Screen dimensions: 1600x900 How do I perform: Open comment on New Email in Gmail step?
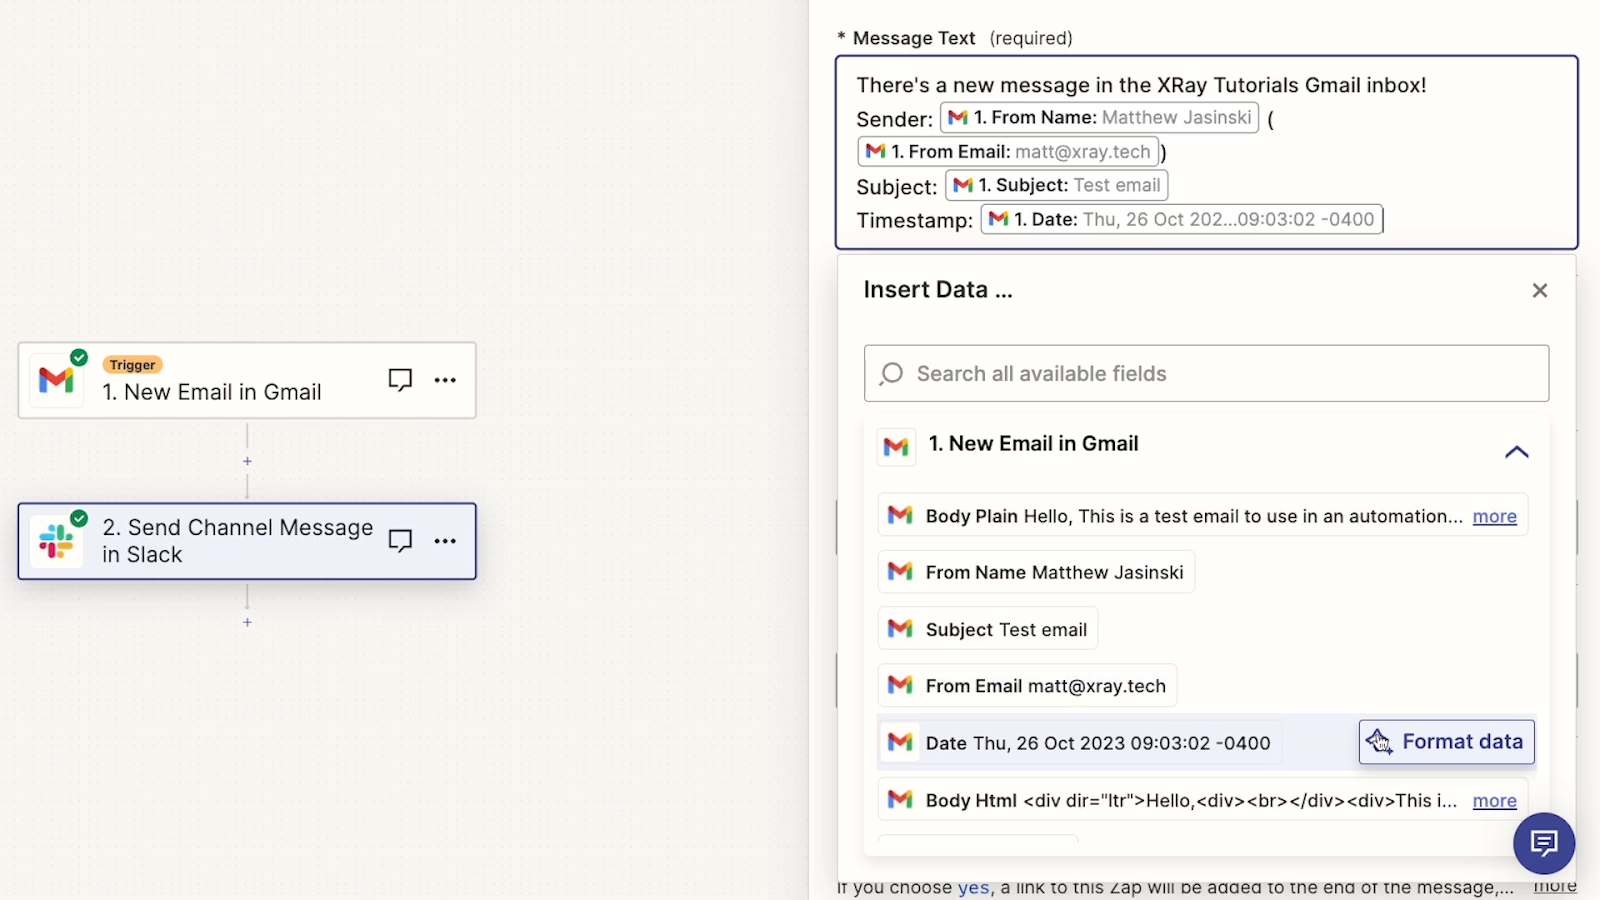(400, 380)
